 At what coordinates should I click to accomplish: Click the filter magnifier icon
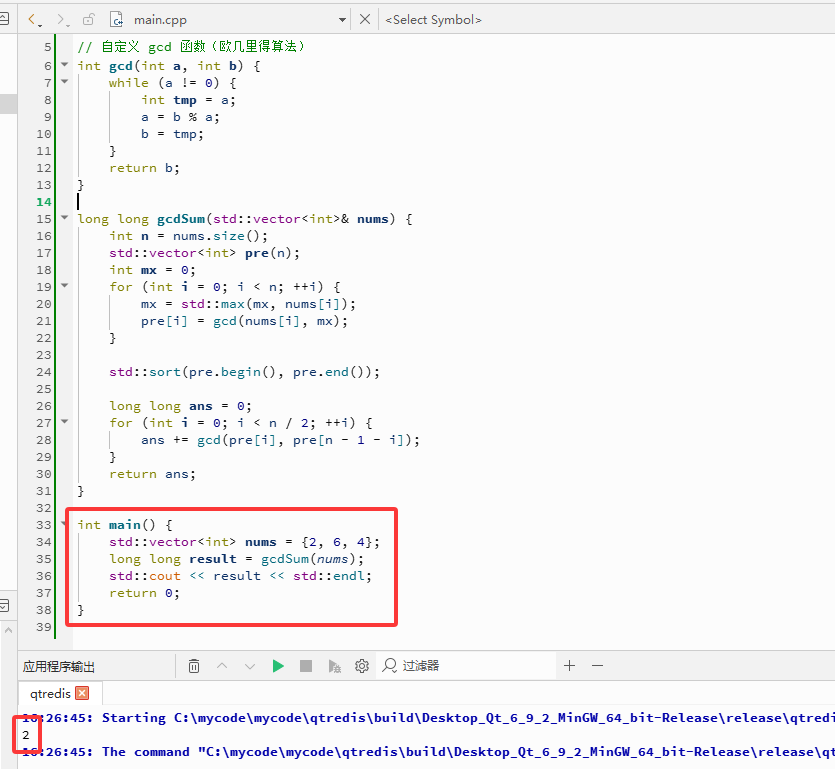pos(389,666)
